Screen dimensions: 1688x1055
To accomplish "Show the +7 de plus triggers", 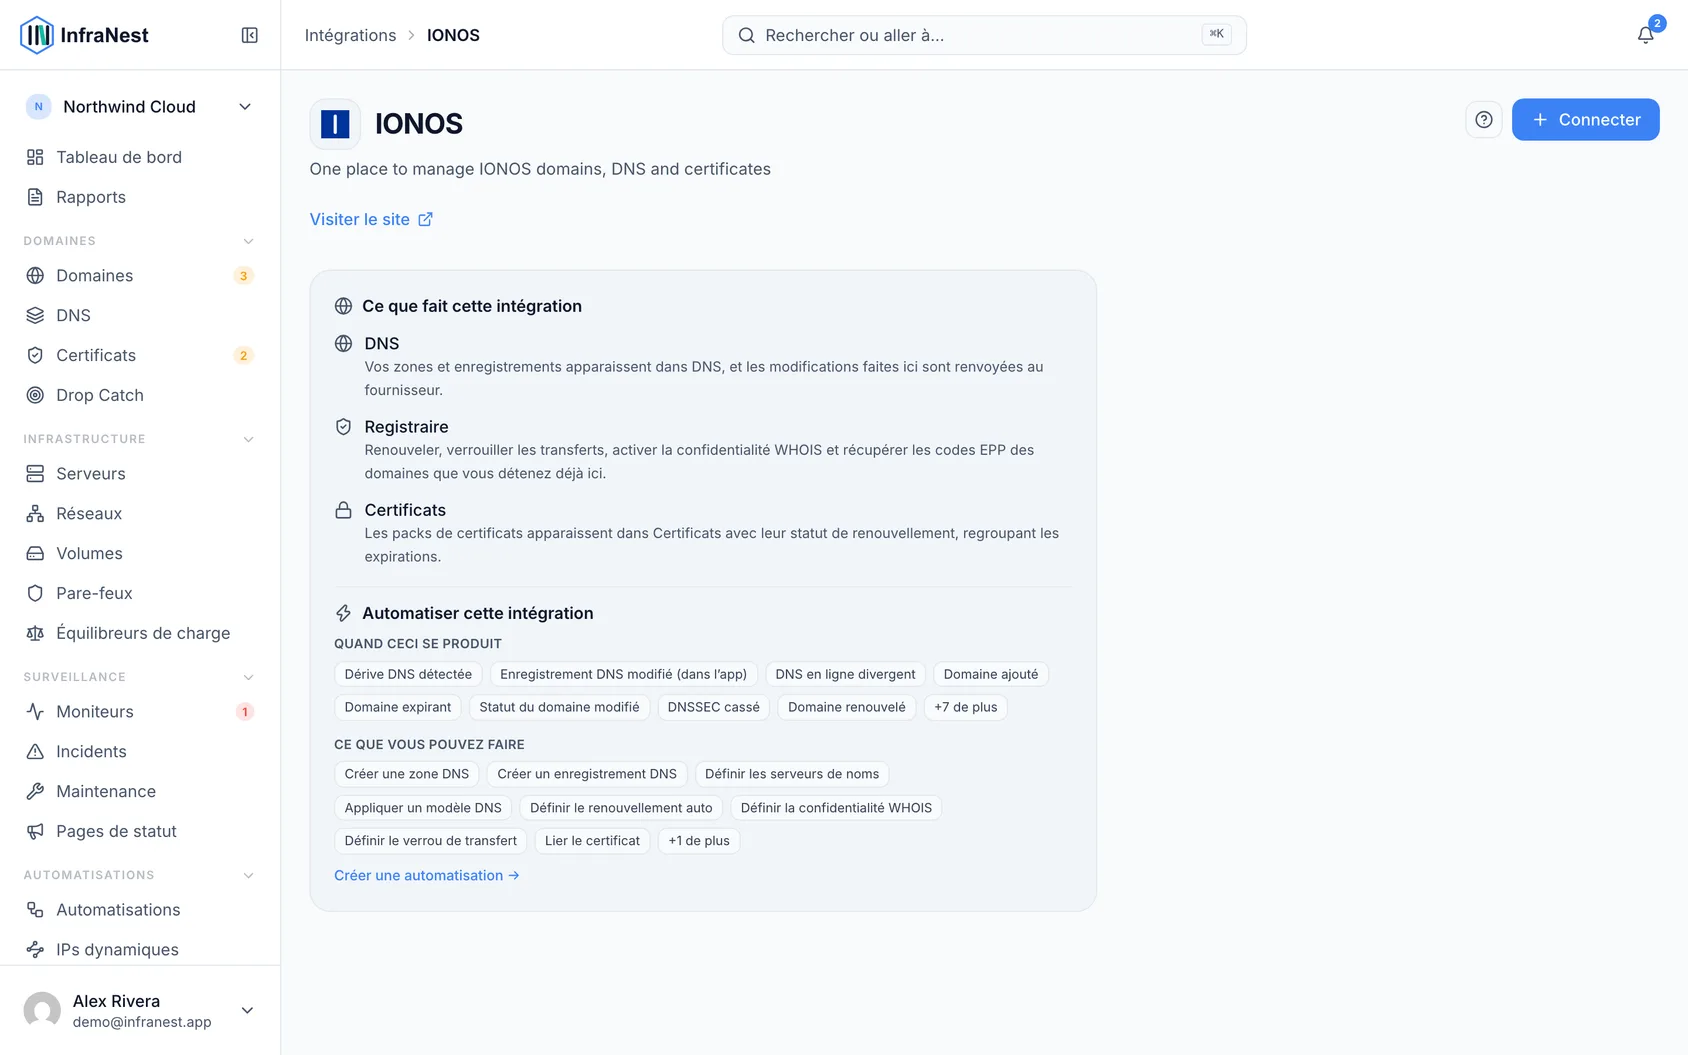I will (966, 707).
